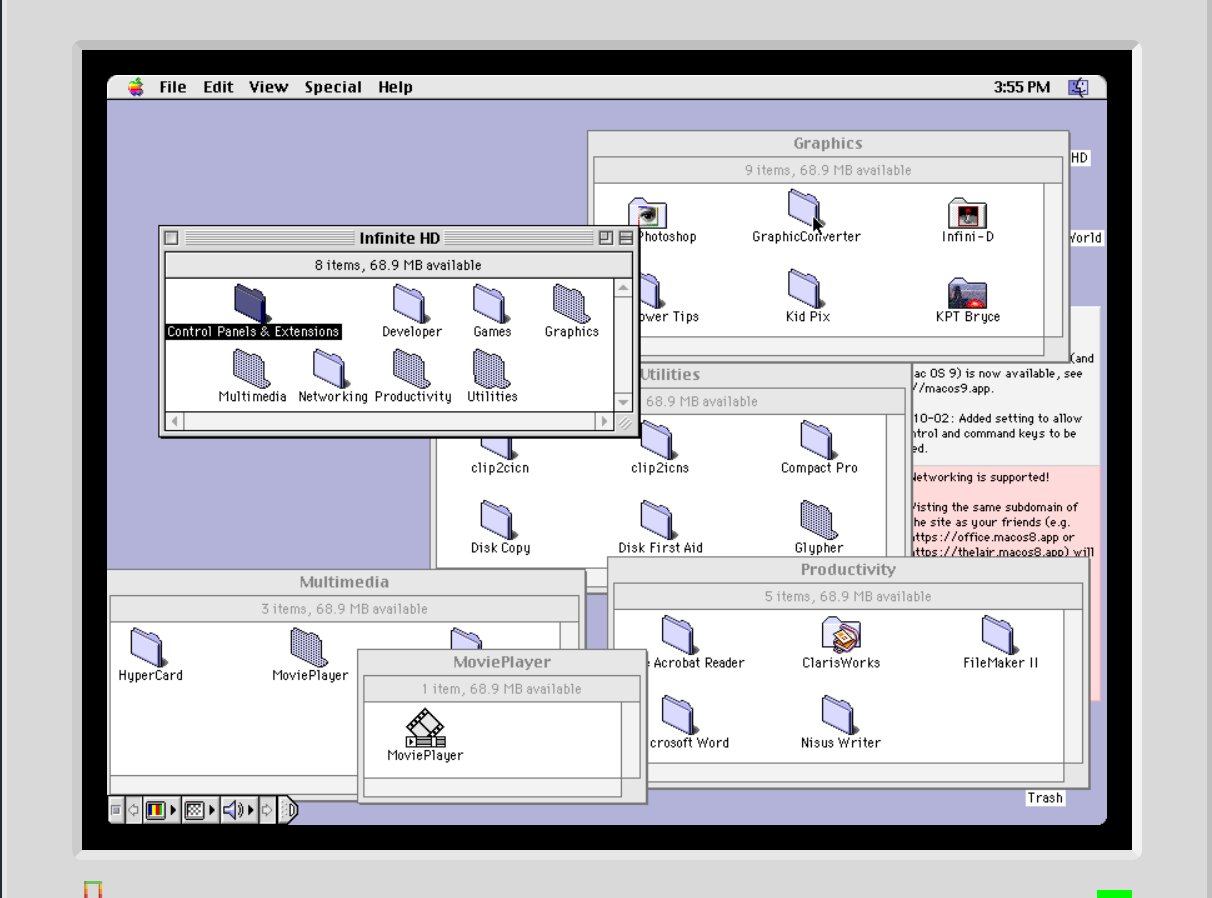Select the Glypher folder in Utilities window

pos(818,519)
